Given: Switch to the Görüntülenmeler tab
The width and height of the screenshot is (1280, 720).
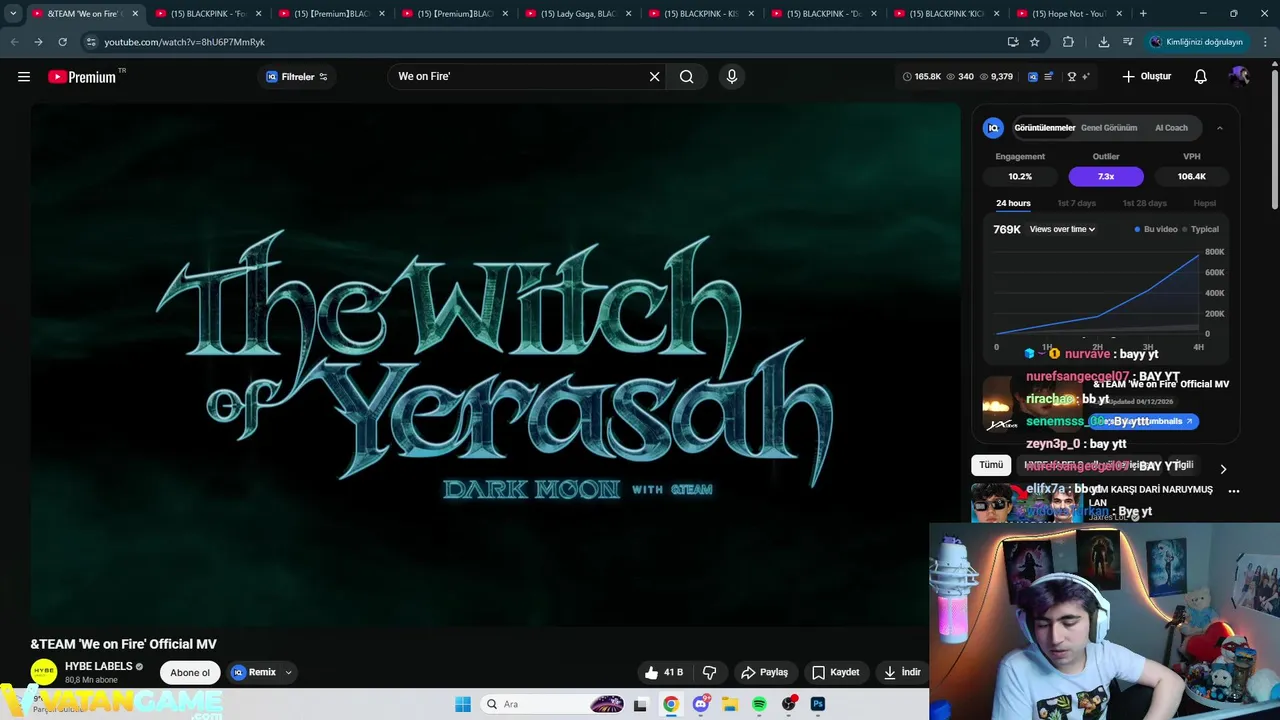Looking at the screenshot, I should tap(1044, 128).
